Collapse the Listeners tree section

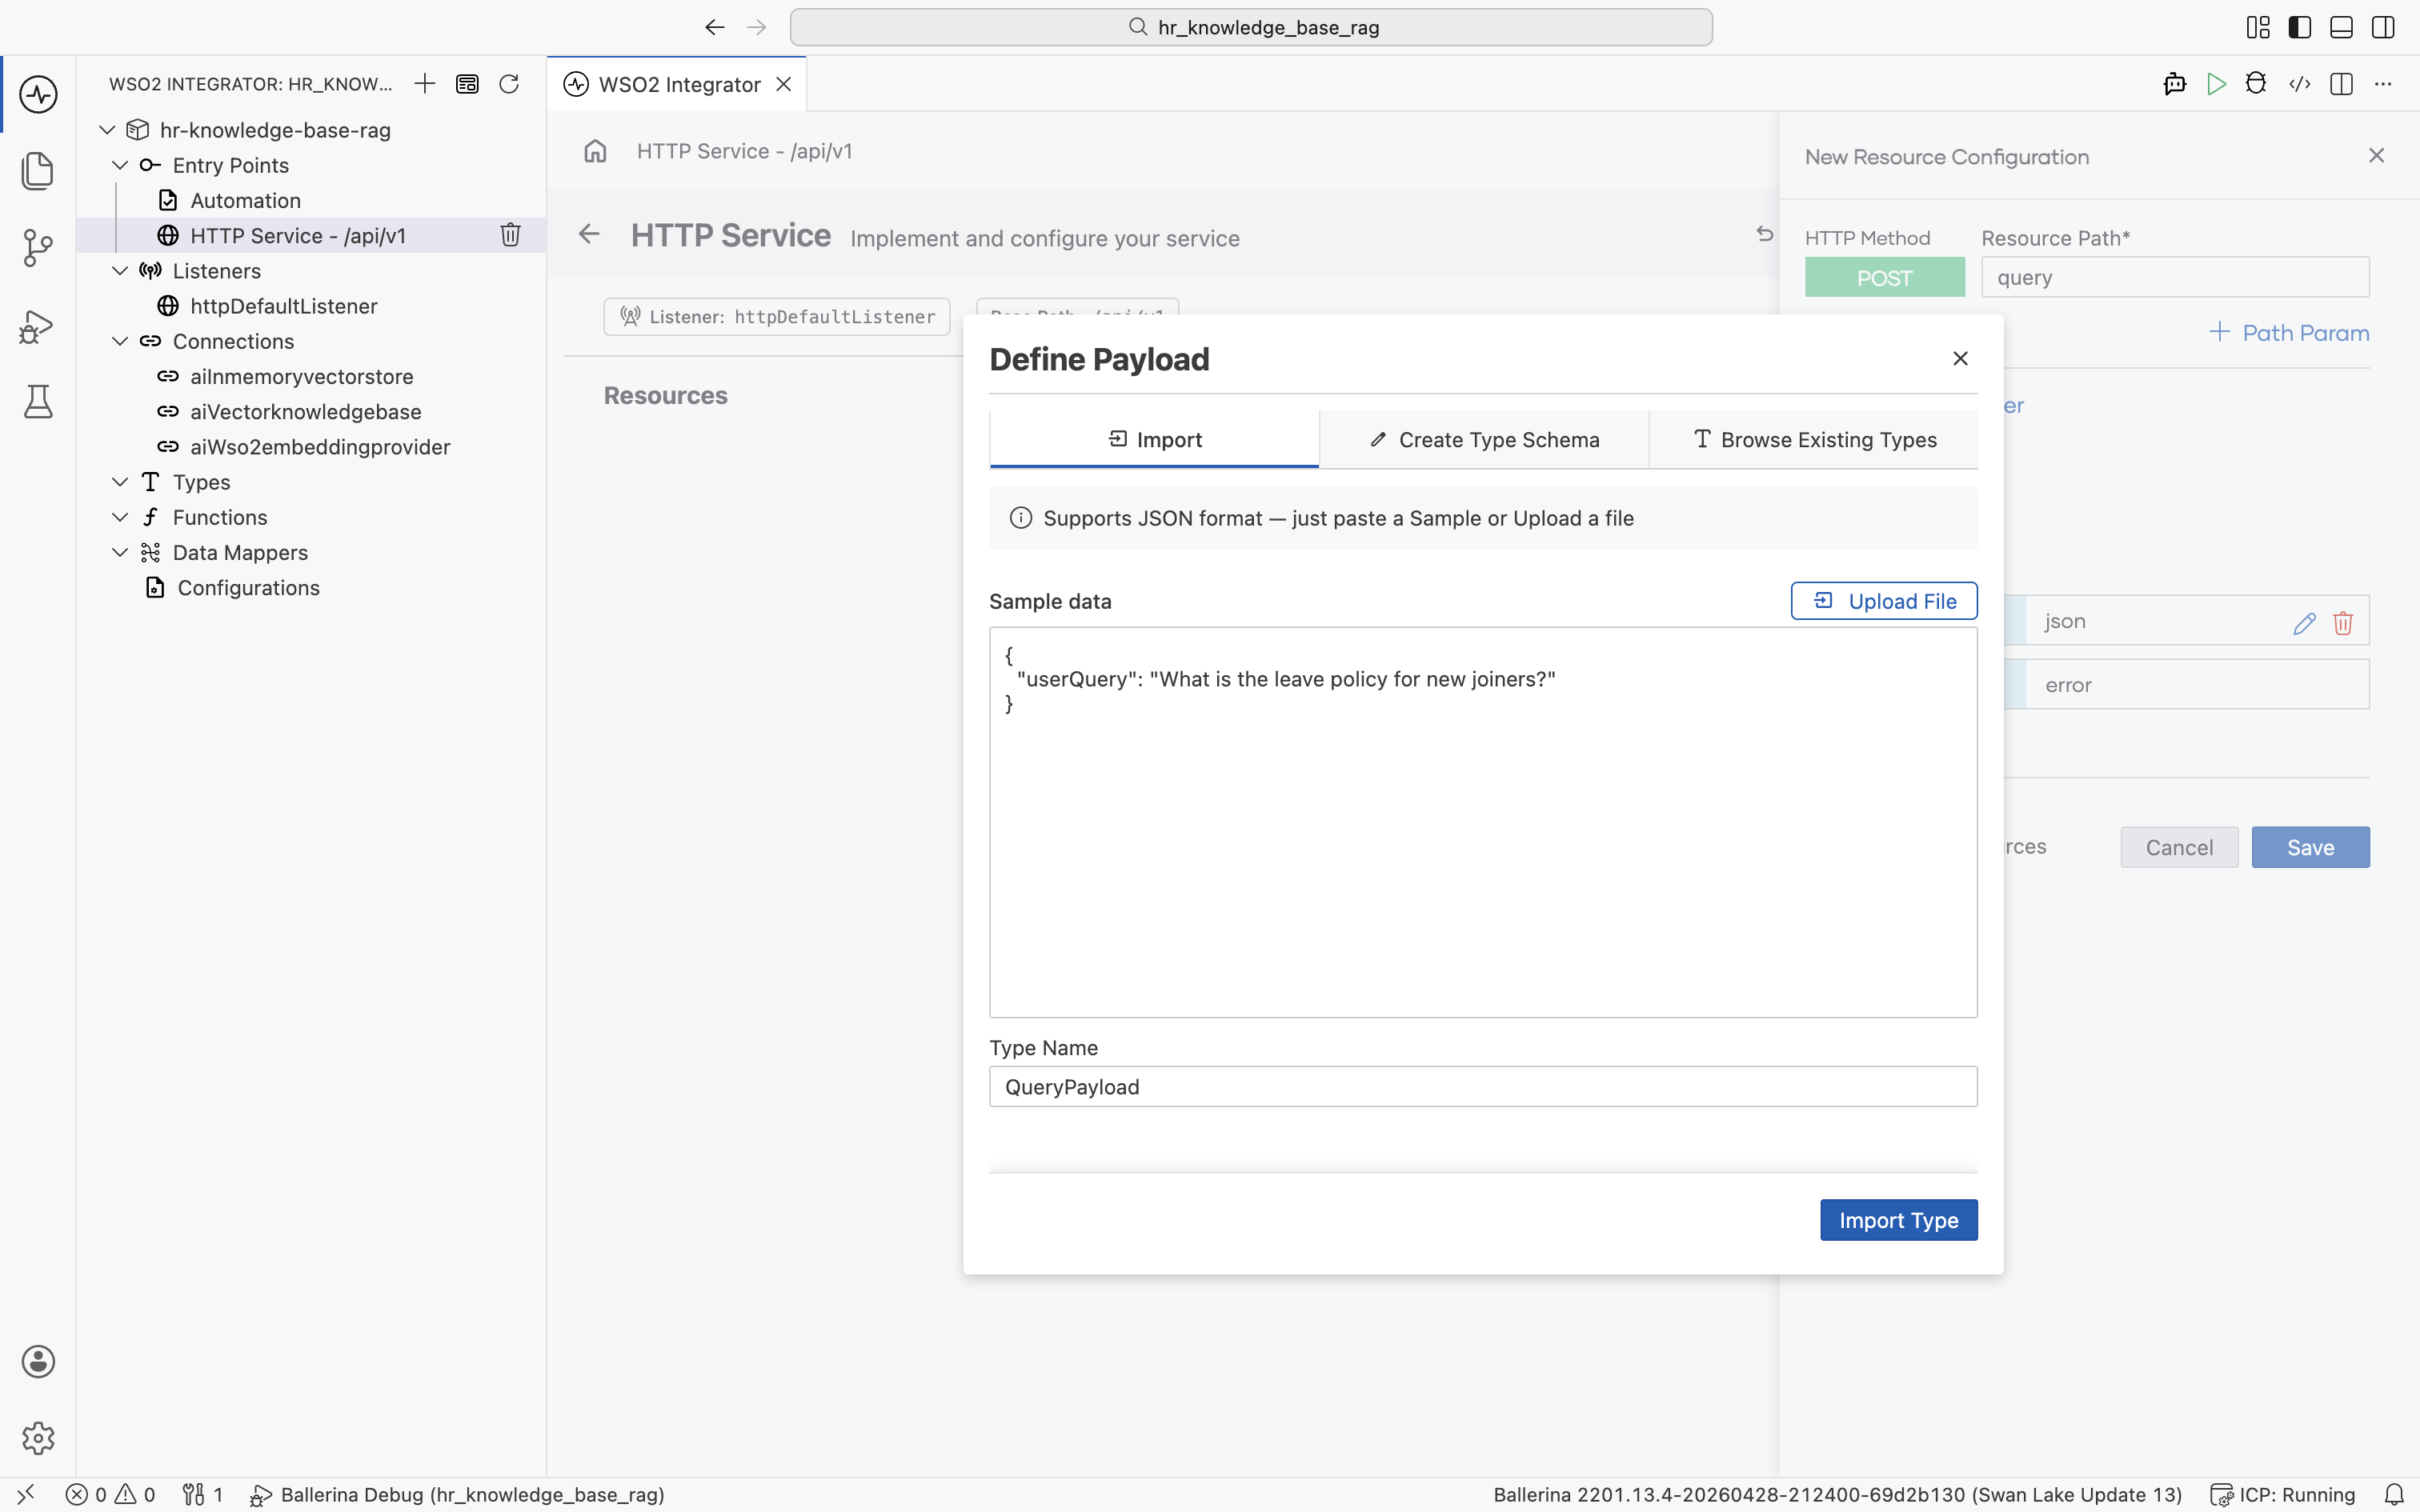pos(120,271)
